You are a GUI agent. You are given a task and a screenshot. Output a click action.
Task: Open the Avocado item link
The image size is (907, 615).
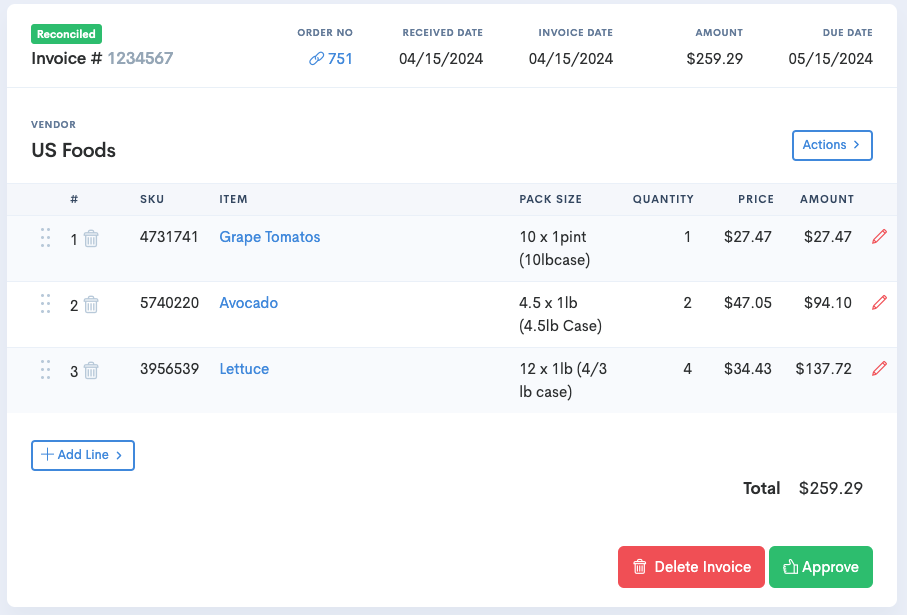click(249, 303)
